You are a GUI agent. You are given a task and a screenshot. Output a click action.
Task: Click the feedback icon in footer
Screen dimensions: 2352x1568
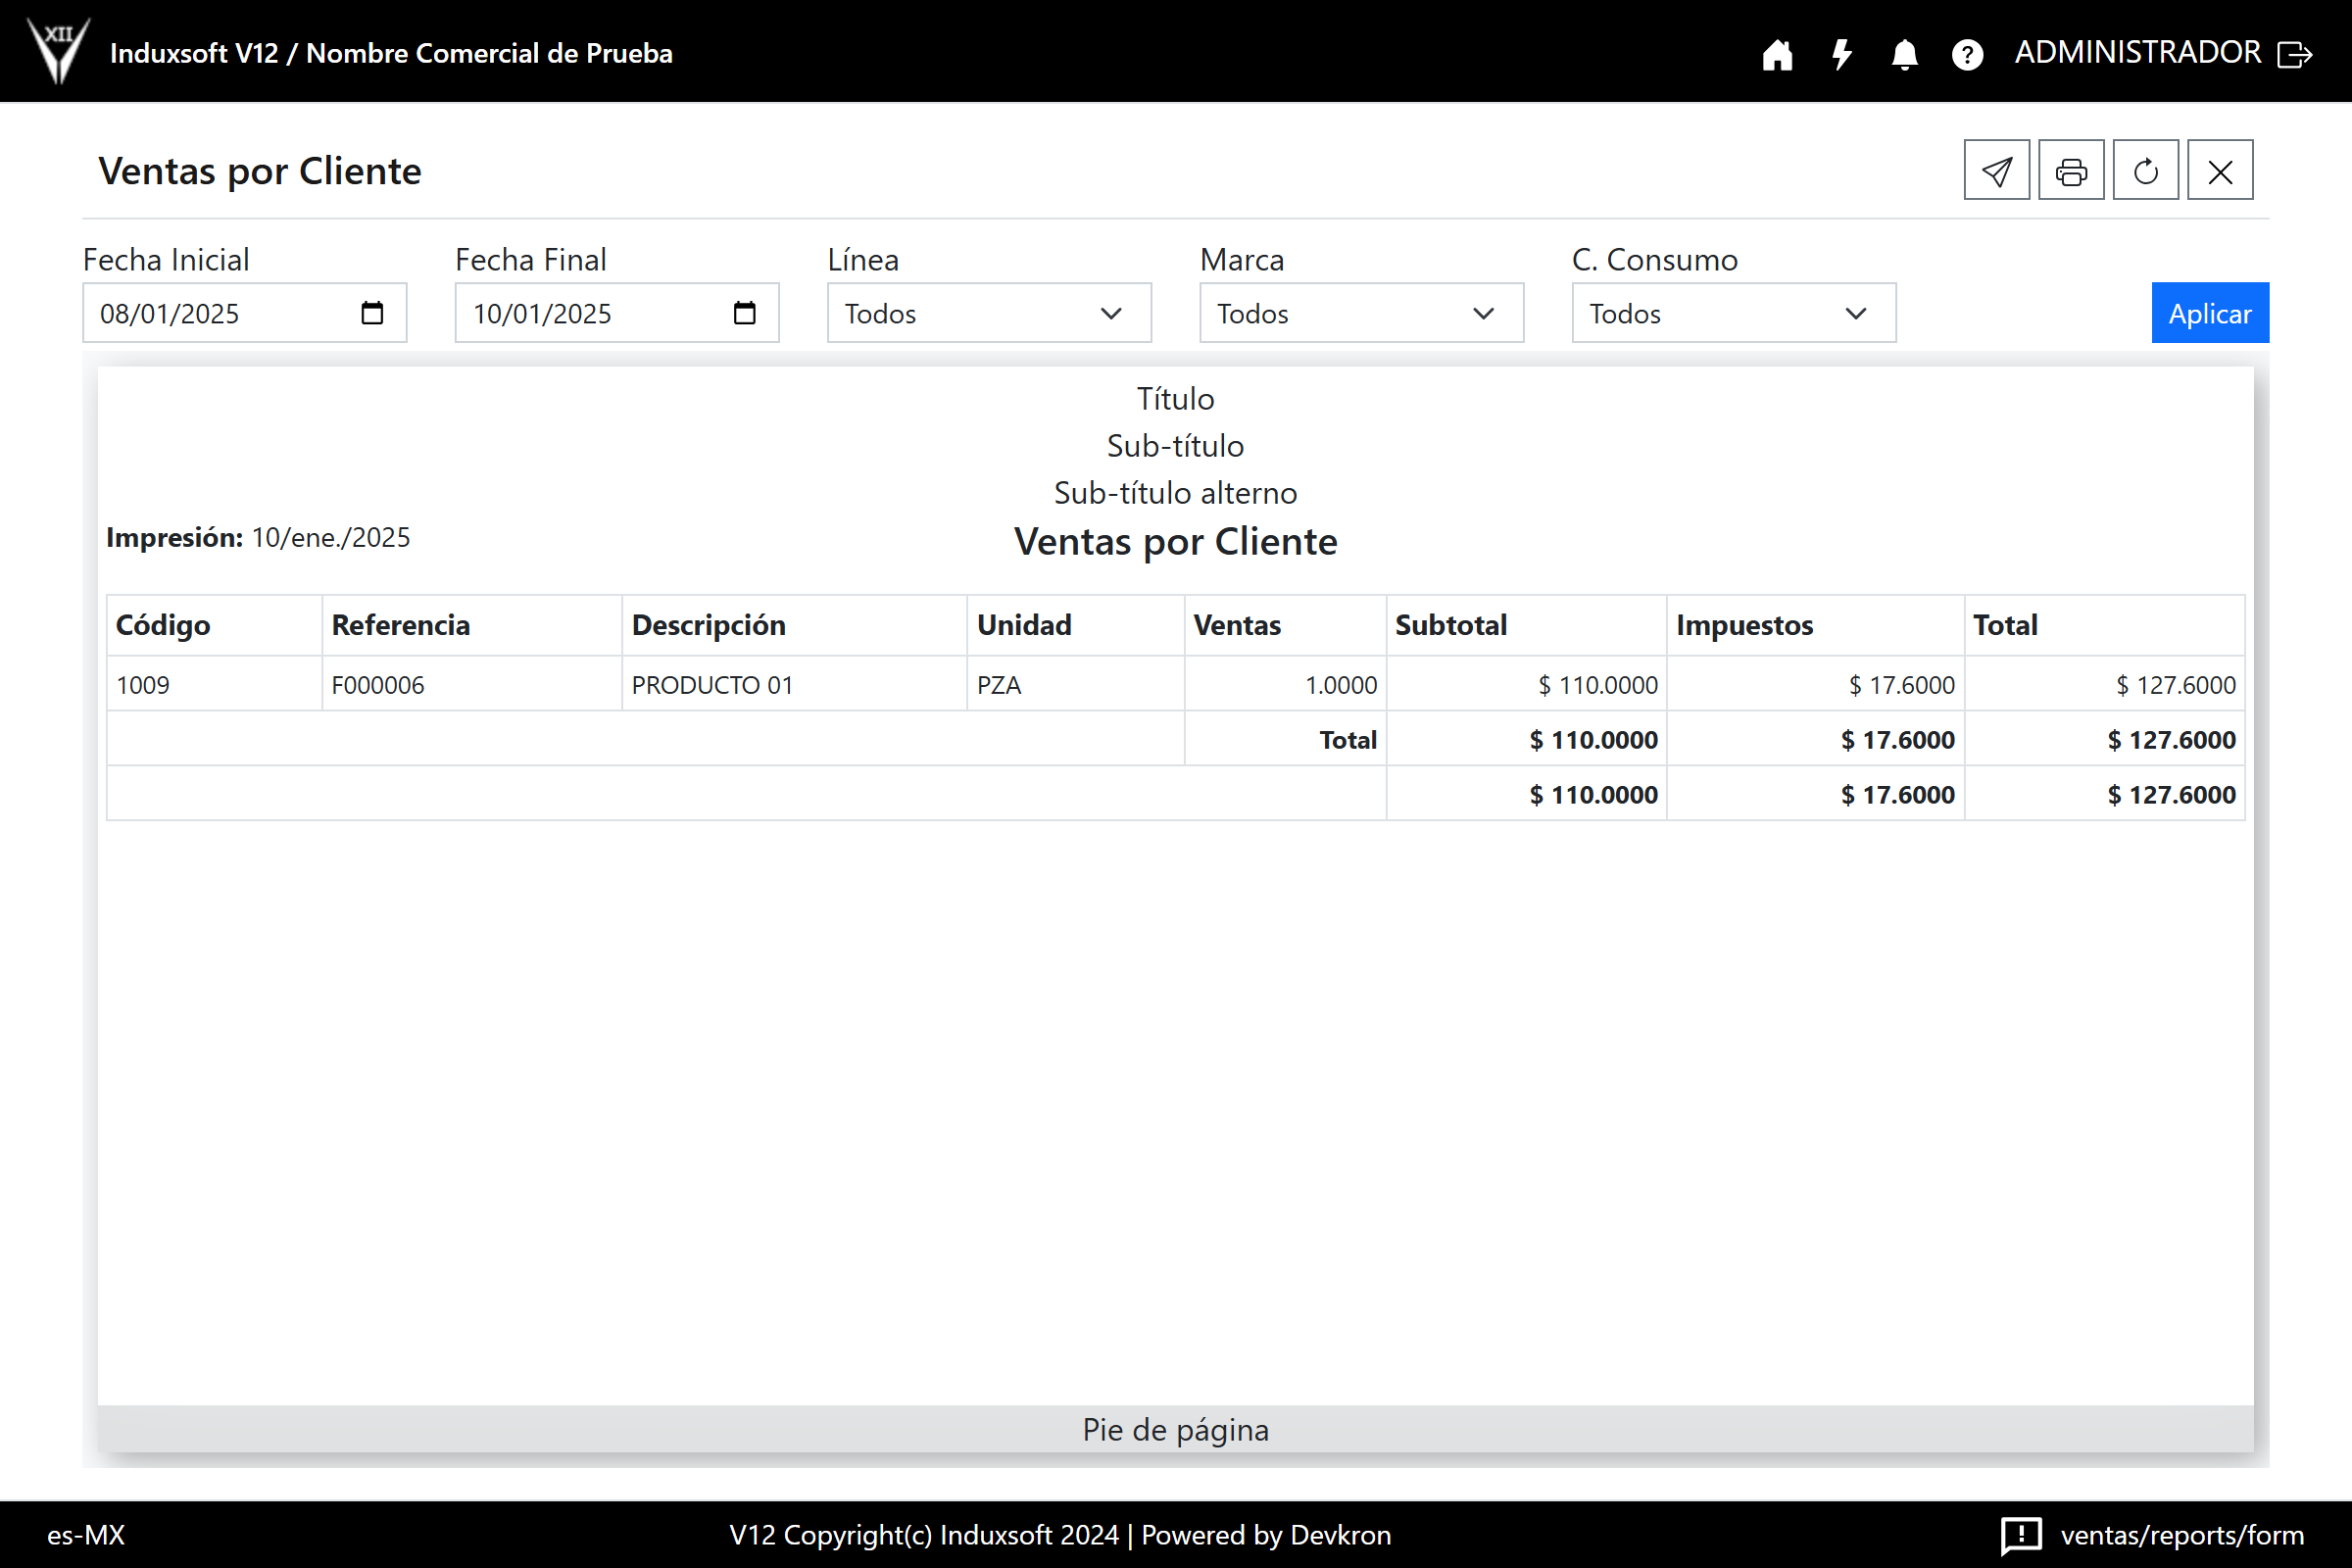(x=2020, y=1534)
